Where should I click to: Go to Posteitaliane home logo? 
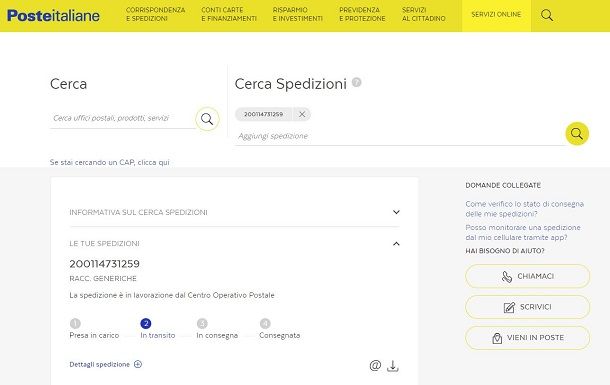pyautogui.click(x=53, y=16)
